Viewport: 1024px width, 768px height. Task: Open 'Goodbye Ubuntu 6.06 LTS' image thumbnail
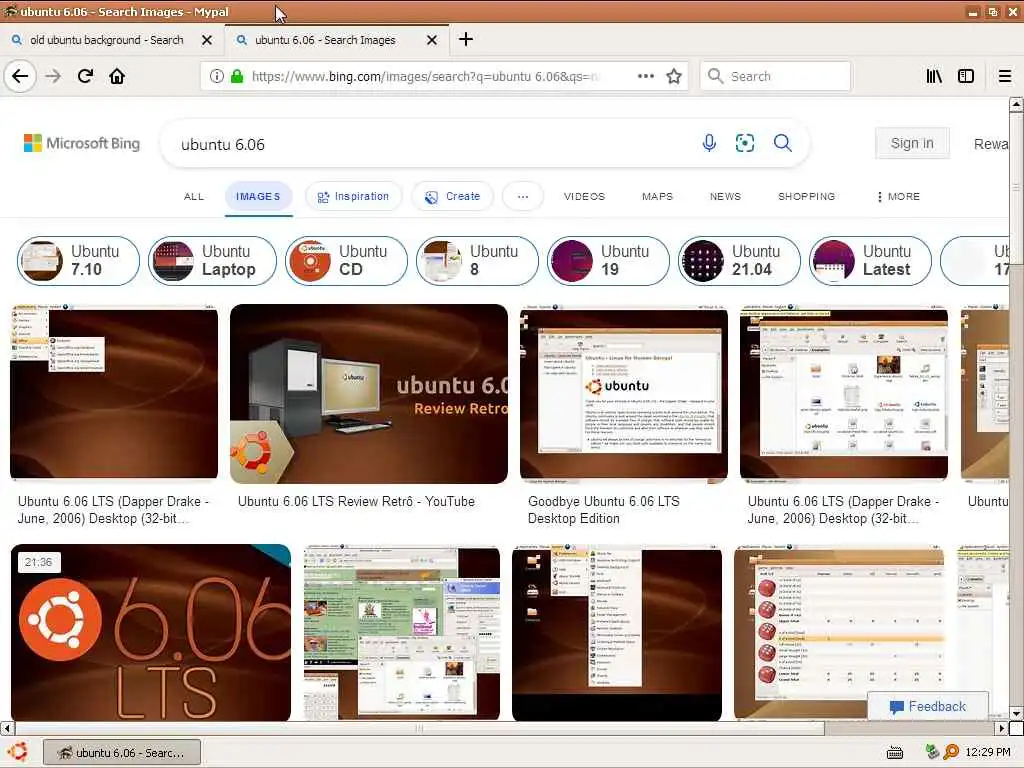(624, 394)
